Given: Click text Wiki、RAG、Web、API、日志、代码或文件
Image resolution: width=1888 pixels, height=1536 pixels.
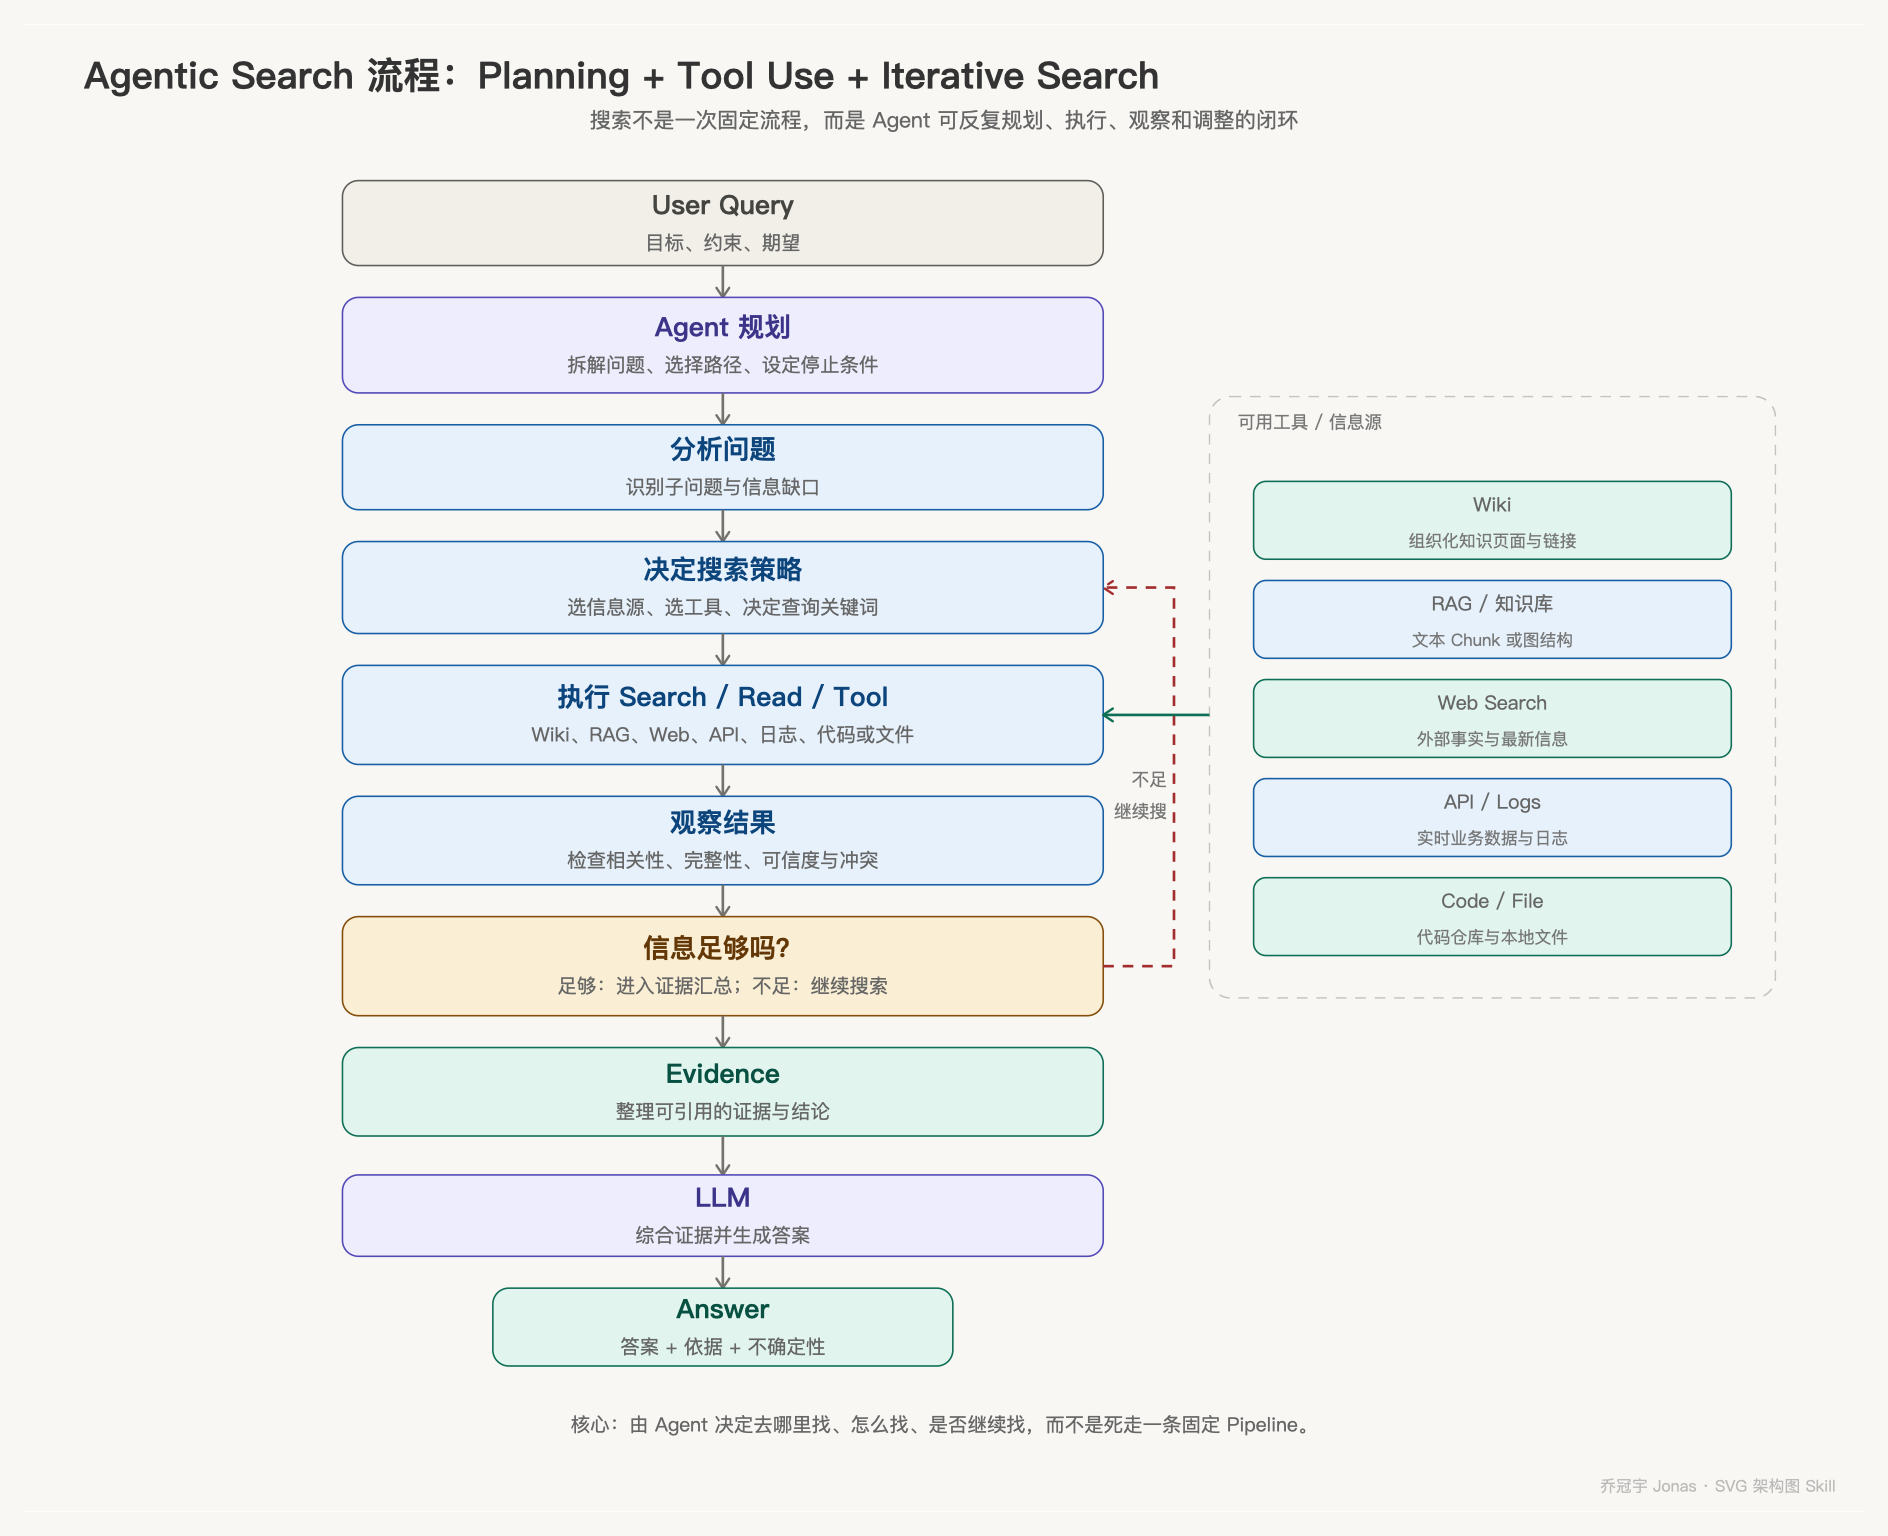Looking at the screenshot, I should click(722, 735).
